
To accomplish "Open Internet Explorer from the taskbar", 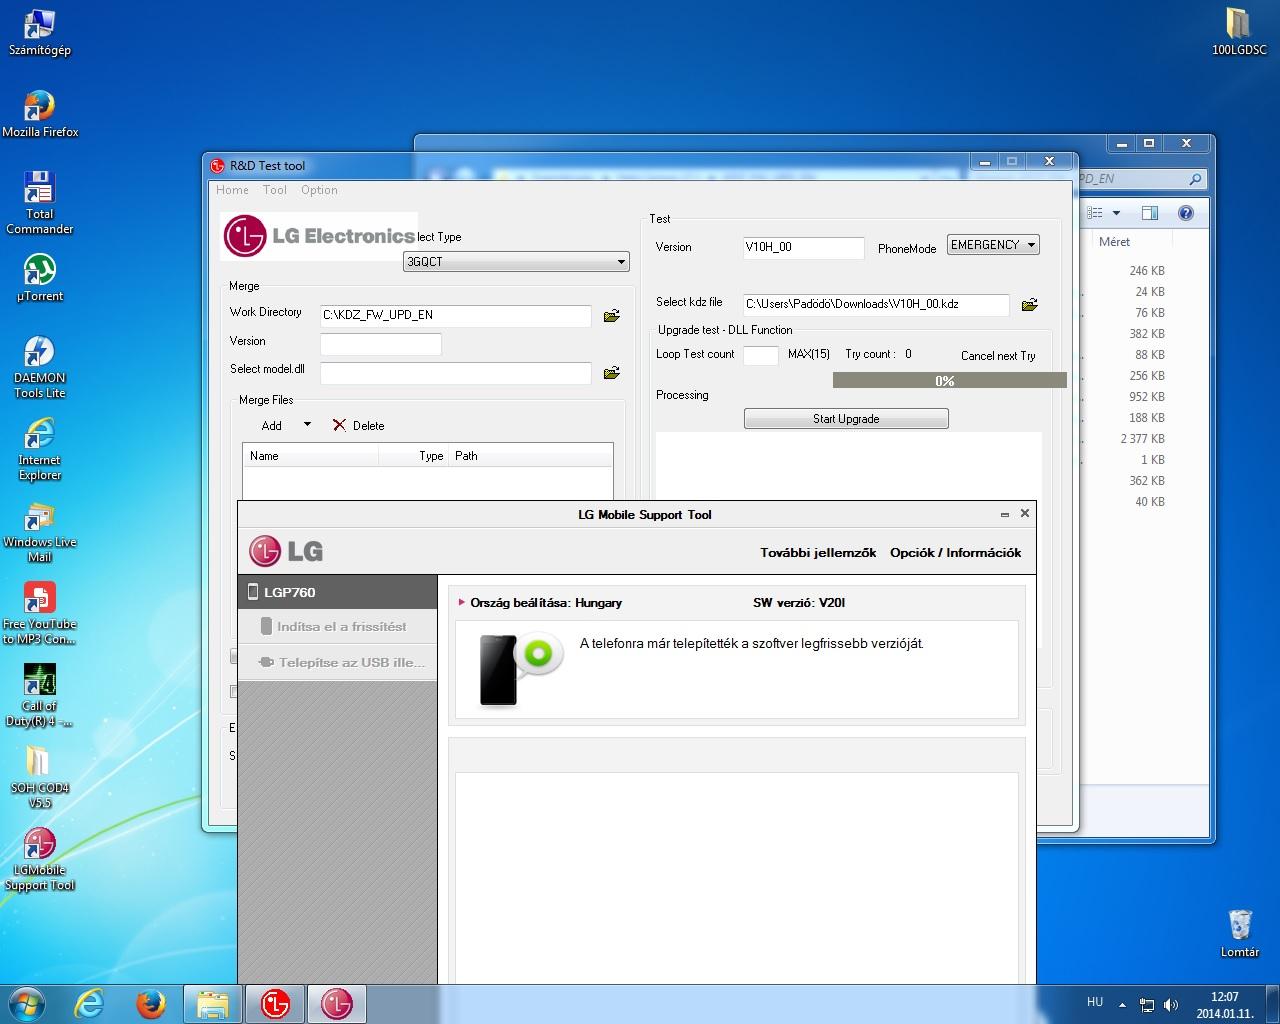I will [x=89, y=1004].
